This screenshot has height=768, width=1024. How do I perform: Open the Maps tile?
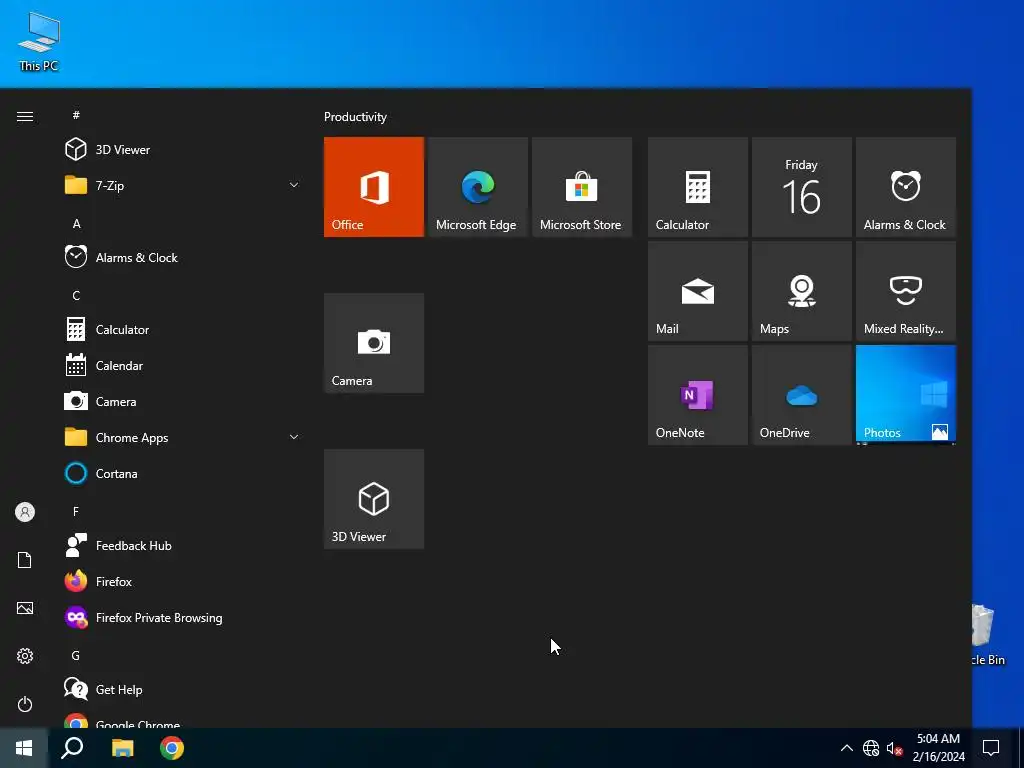tap(801, 291)
